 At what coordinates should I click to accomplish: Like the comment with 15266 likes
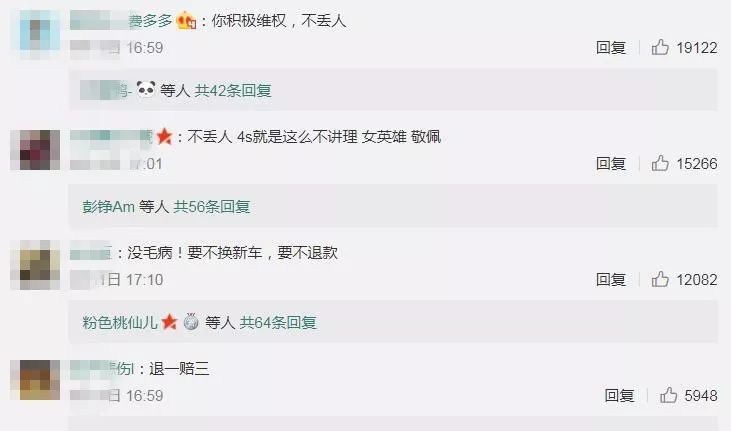click(660, 163)
